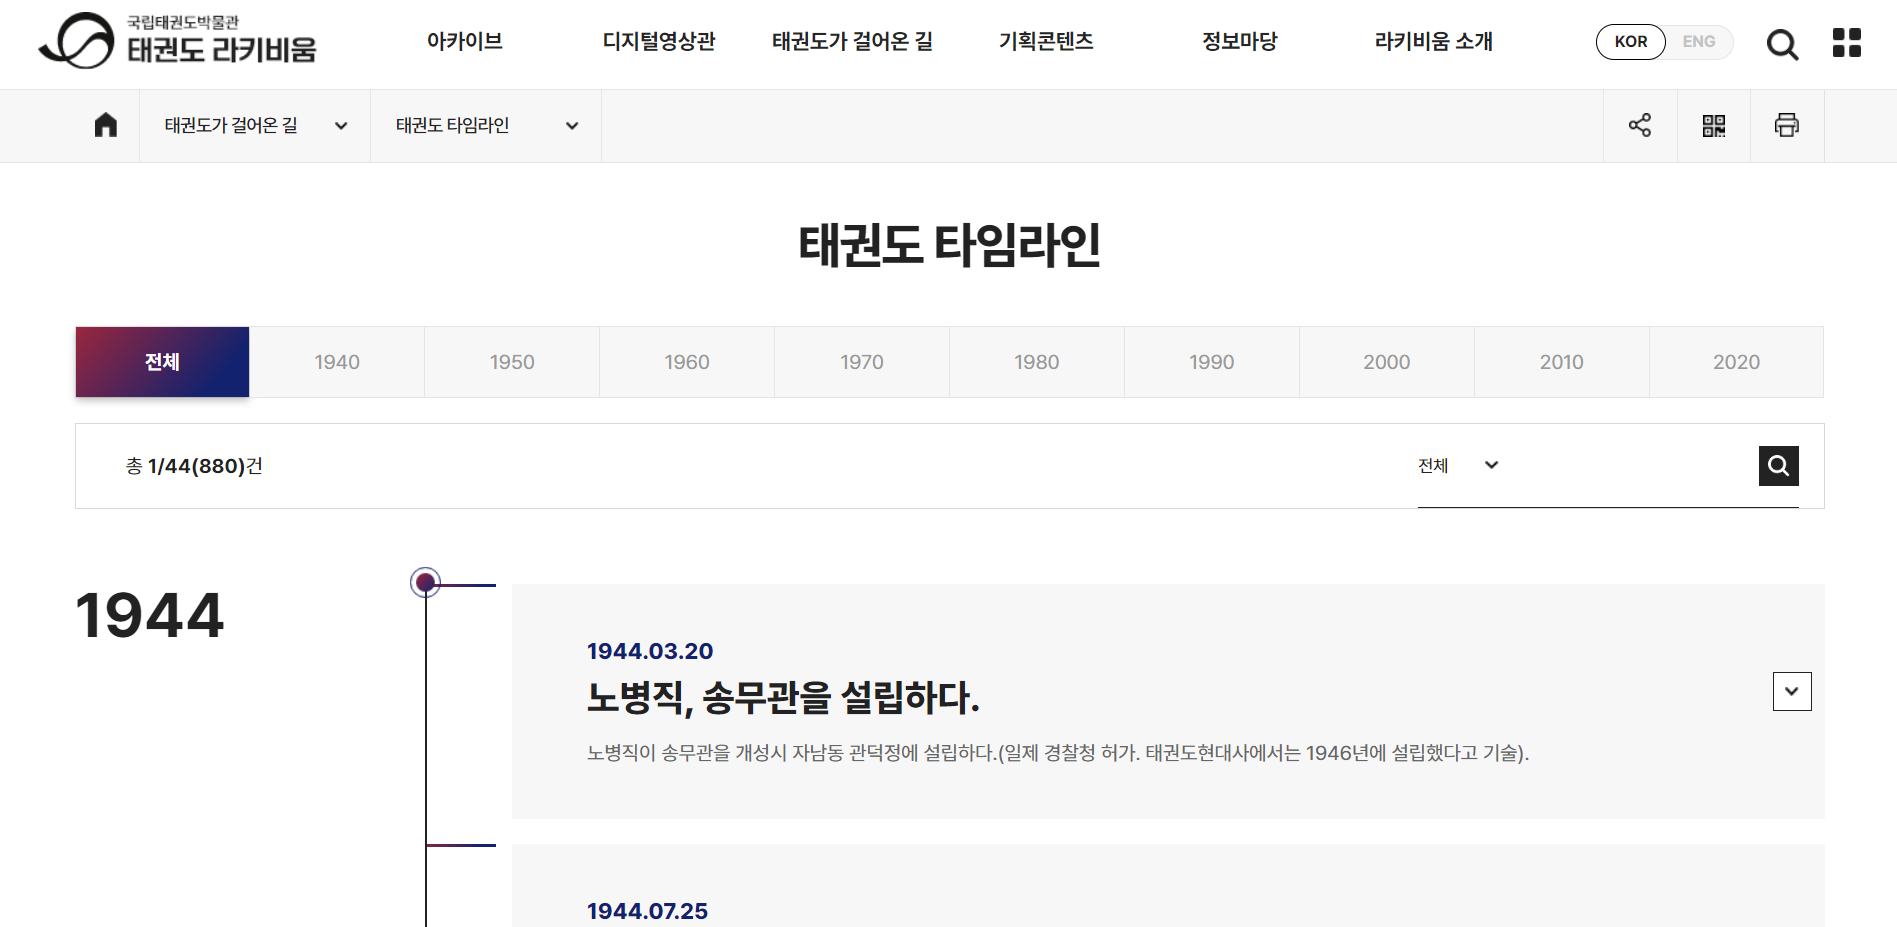
Task: Select the 1940 decade tab
Action: point(337,362)
